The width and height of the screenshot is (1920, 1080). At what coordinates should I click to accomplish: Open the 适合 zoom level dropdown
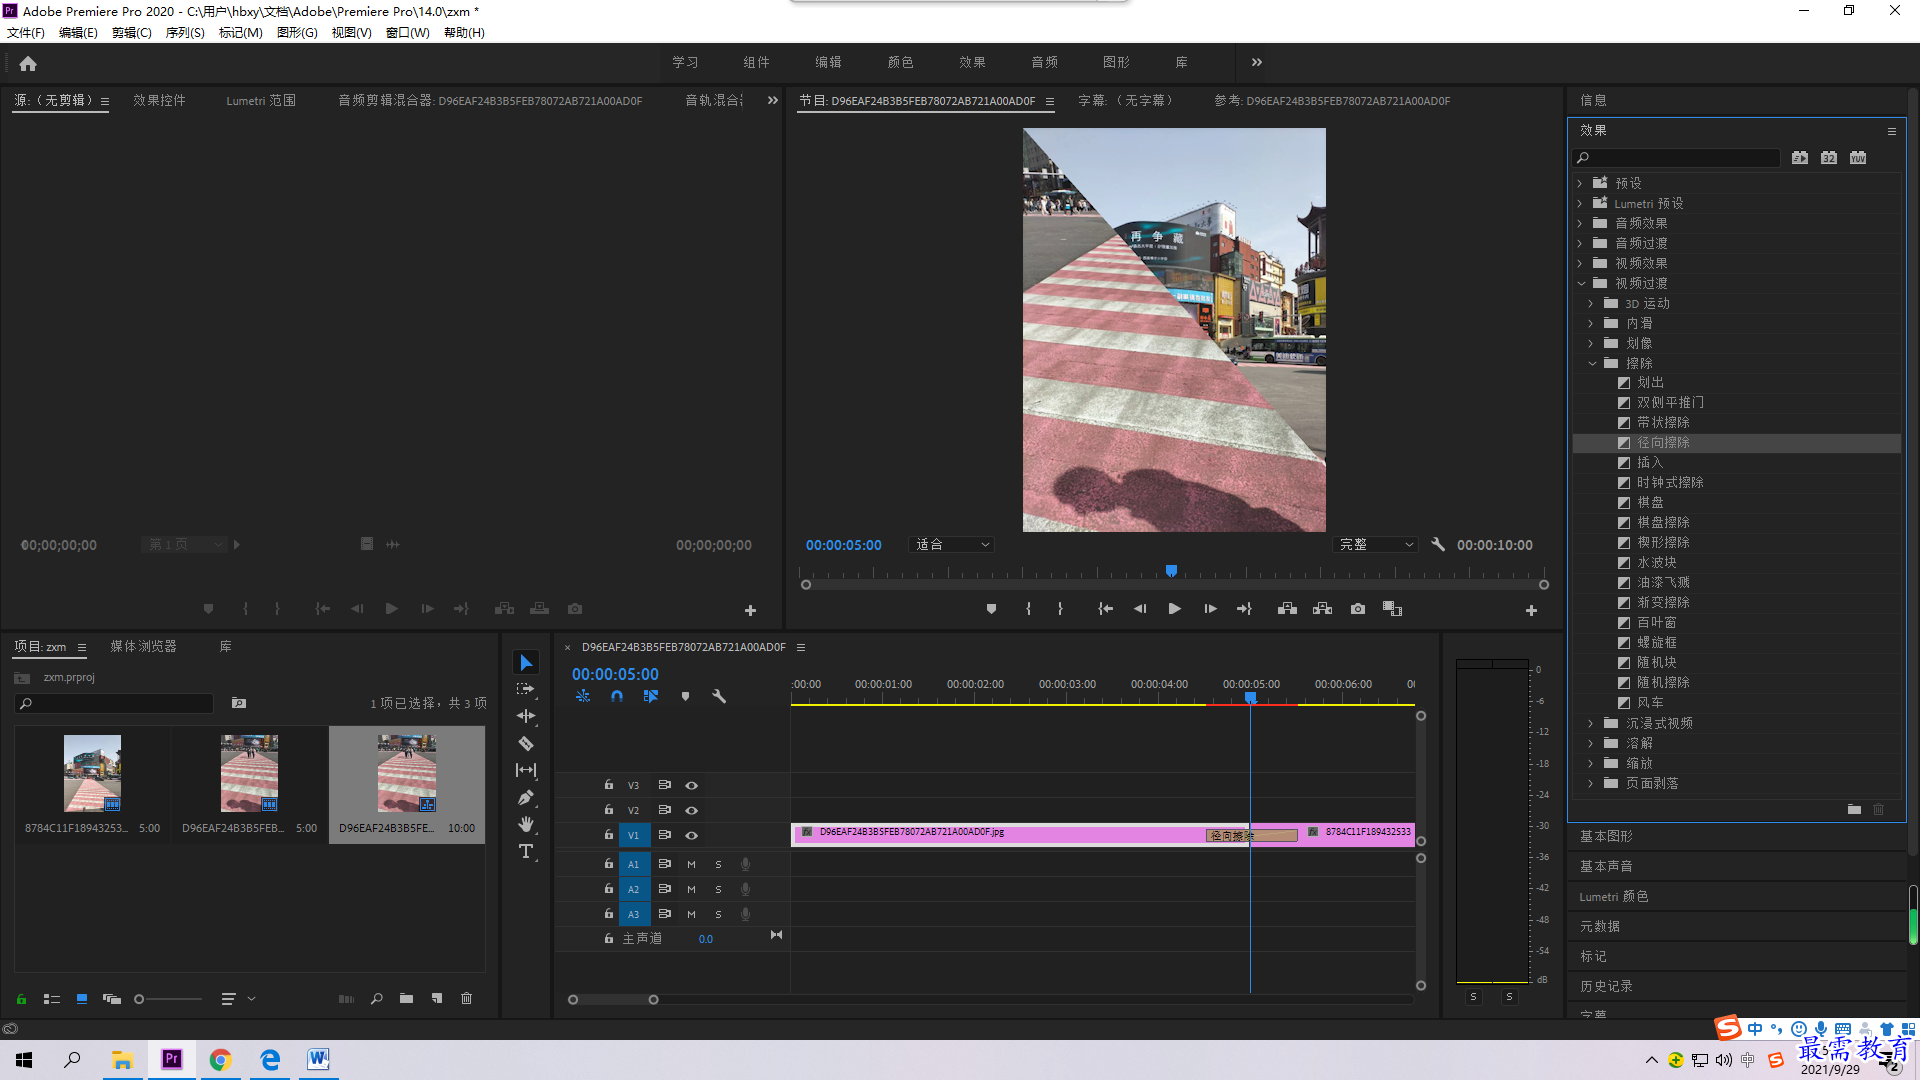(x=952, y=545)
